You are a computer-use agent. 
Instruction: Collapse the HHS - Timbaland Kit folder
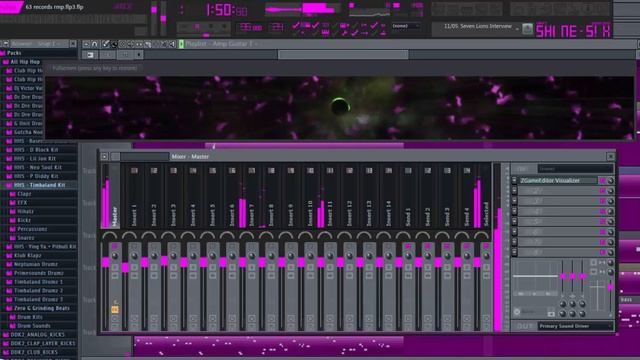[39, 185]
